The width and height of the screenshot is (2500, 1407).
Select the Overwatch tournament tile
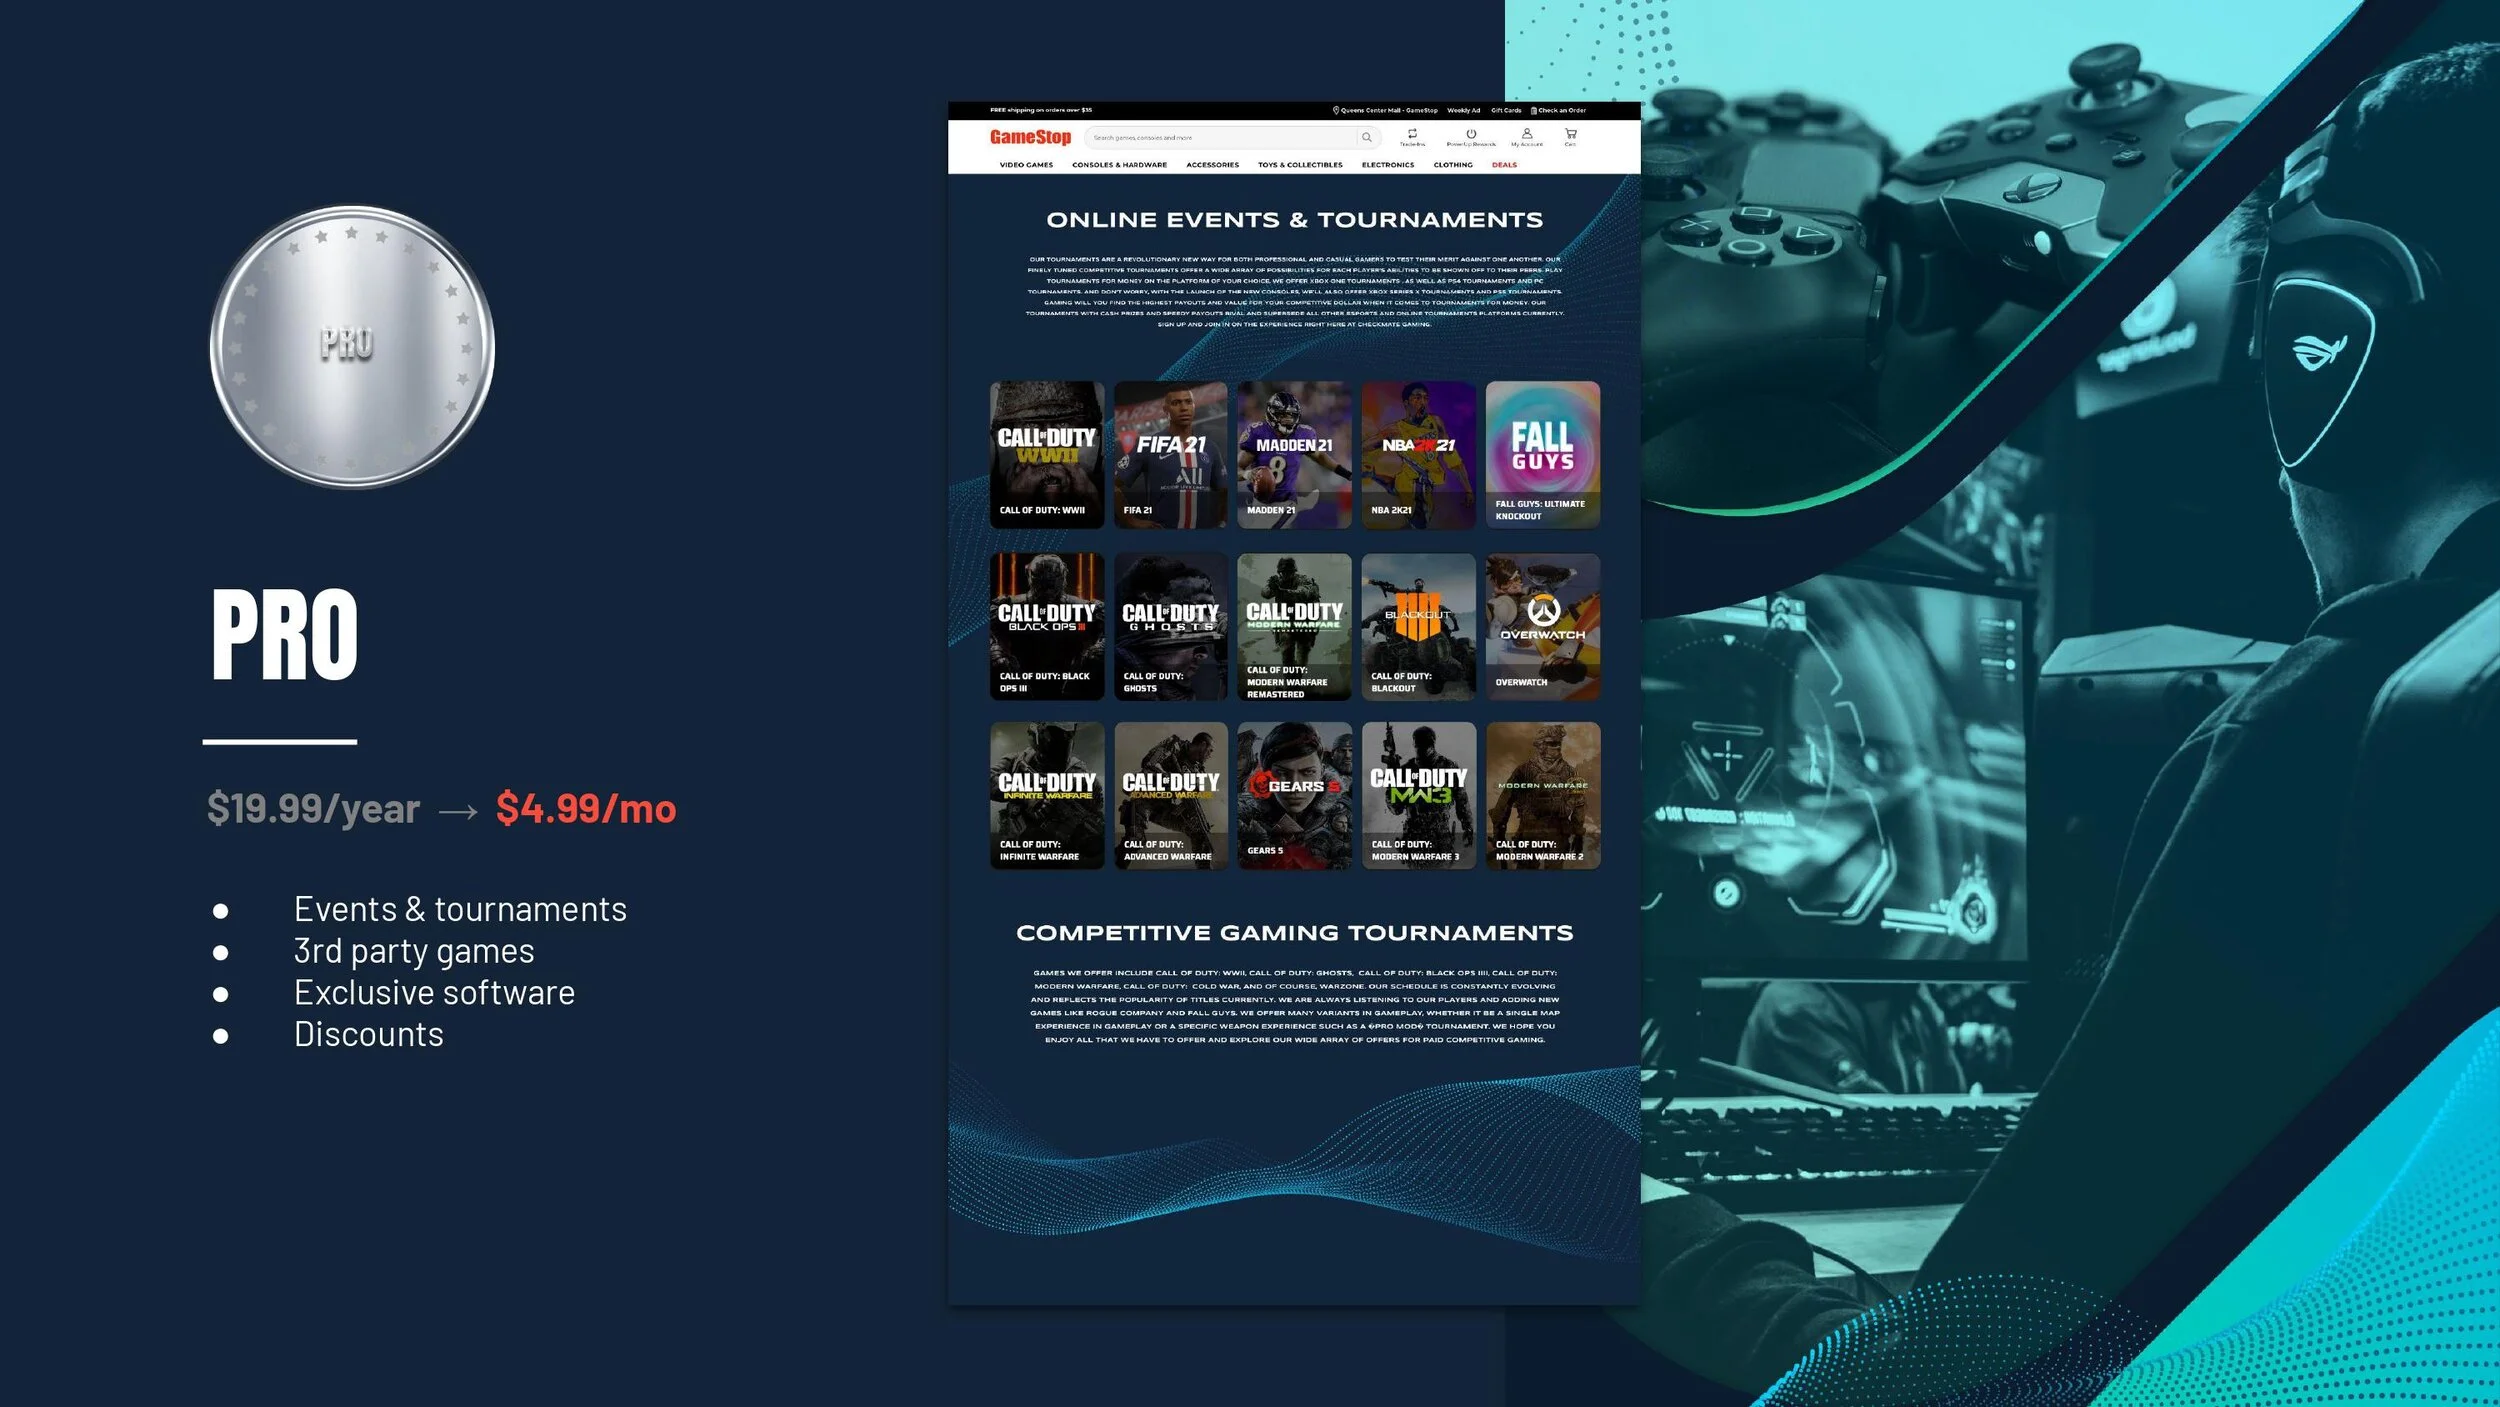(x=1542, y=626)
